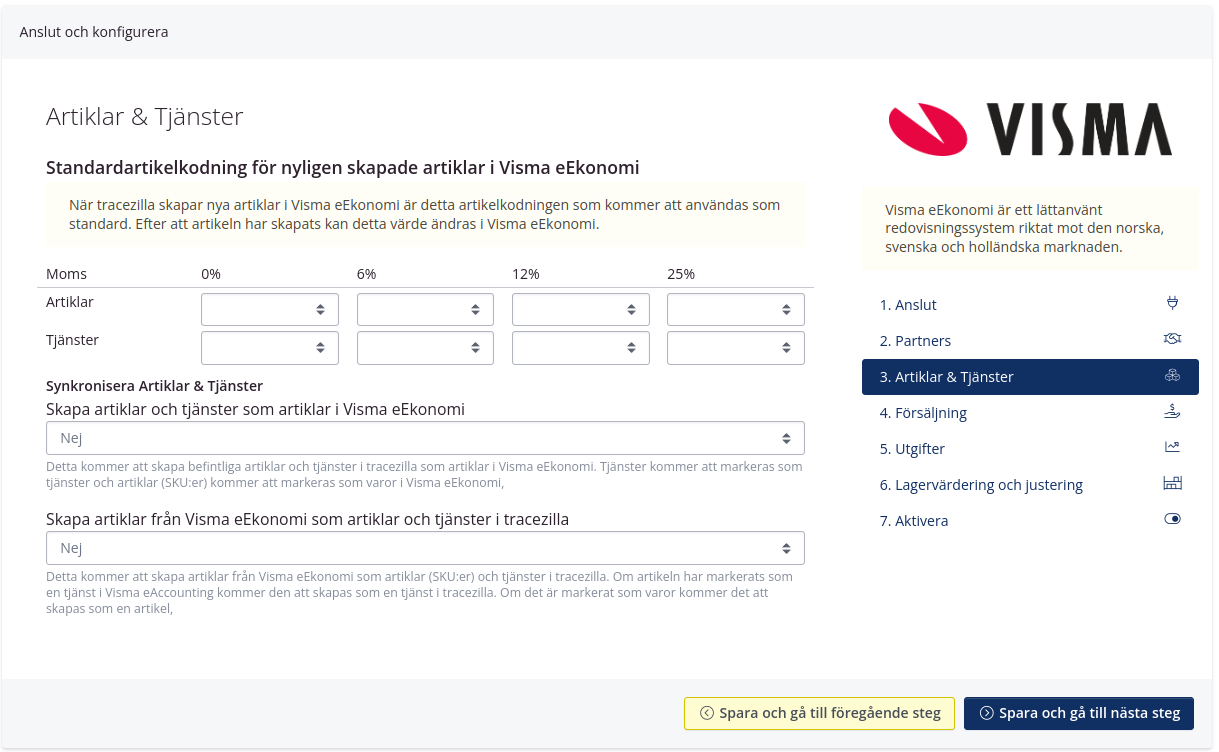
Task: Click Spara och gå till föregående steg
Action: tap(819, 713)
